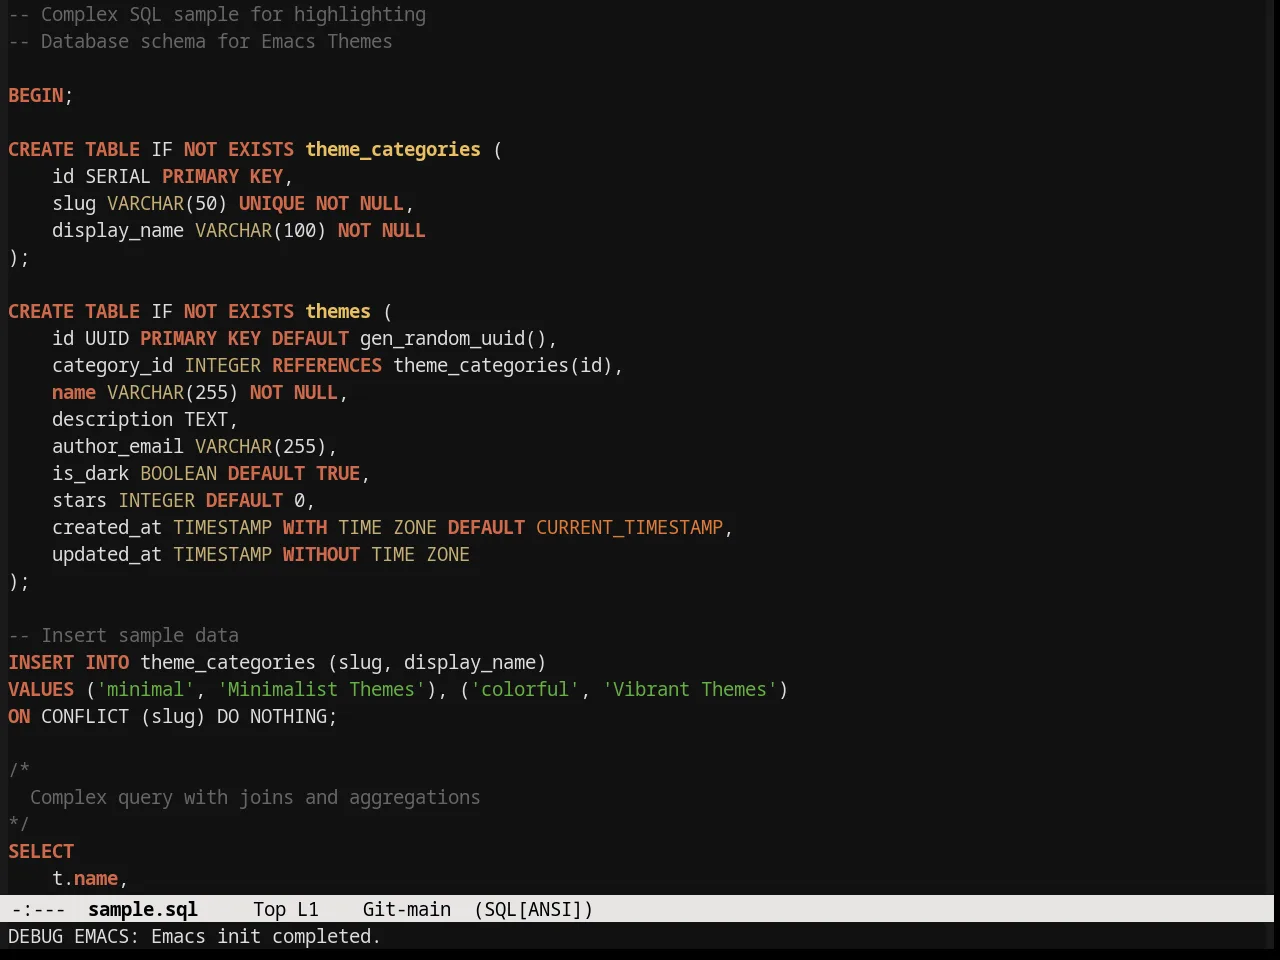Image resolution: width=1280 pixels, height=960 pixels.
Task: Click the INSERT INTO keywords
Action: pyautogui.click(x=69, y=662)
